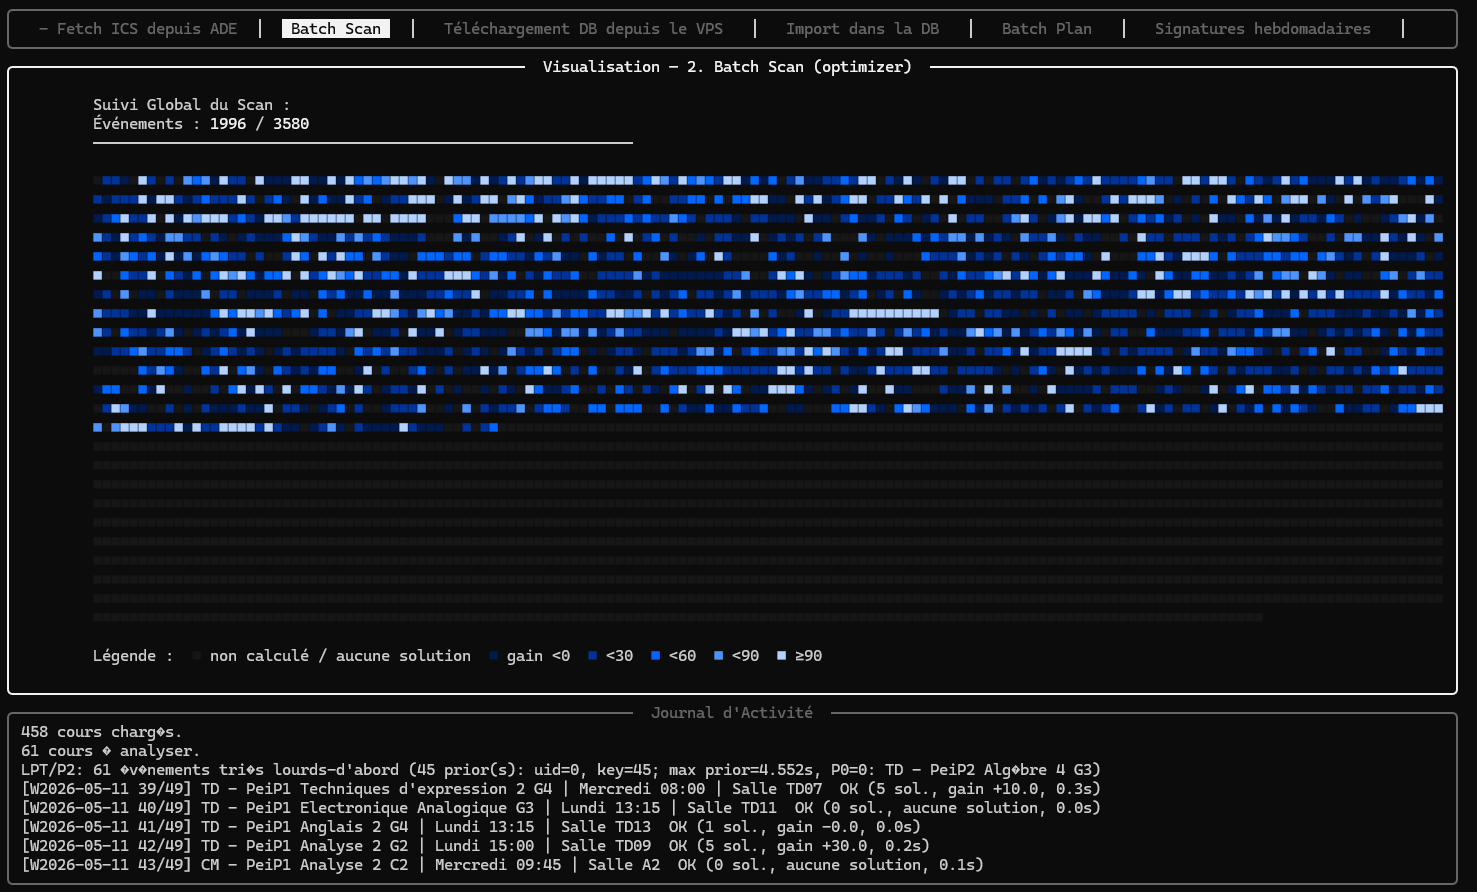
Task: Click the 'gain <0' legend swatch
Action: (x=494, y=656)
